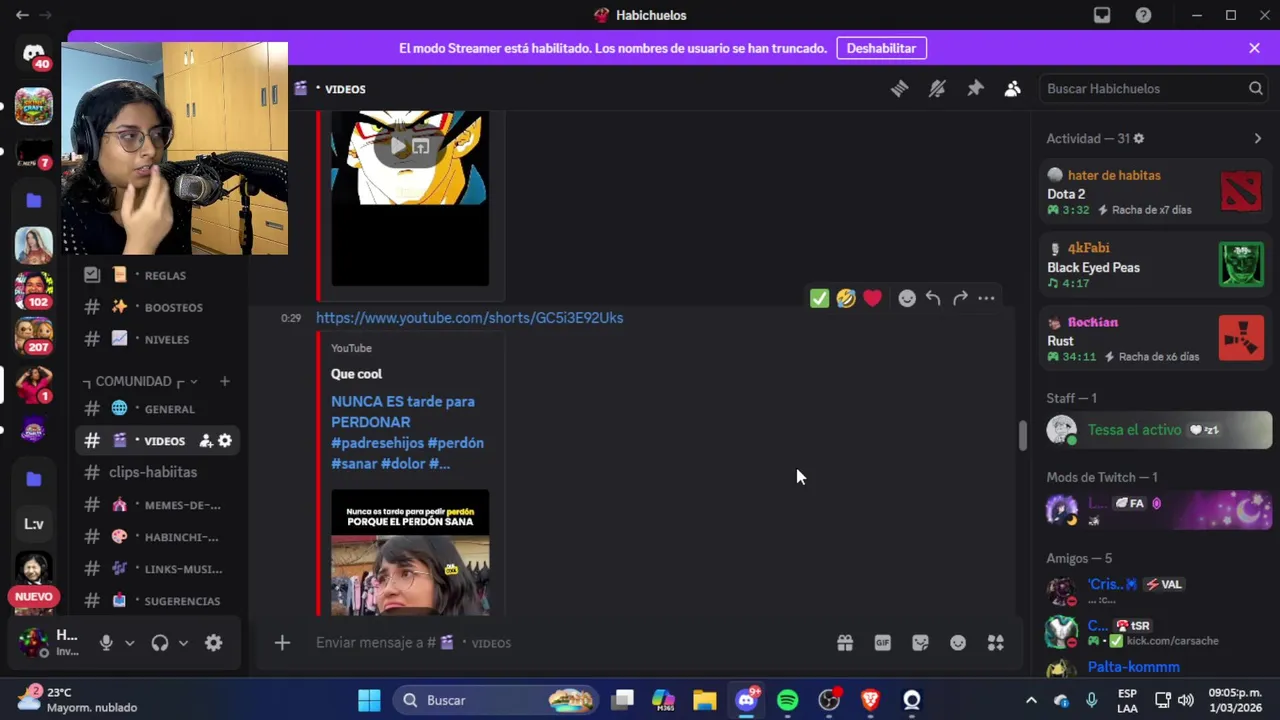Open microphone input options chevron

pos(129,643)
